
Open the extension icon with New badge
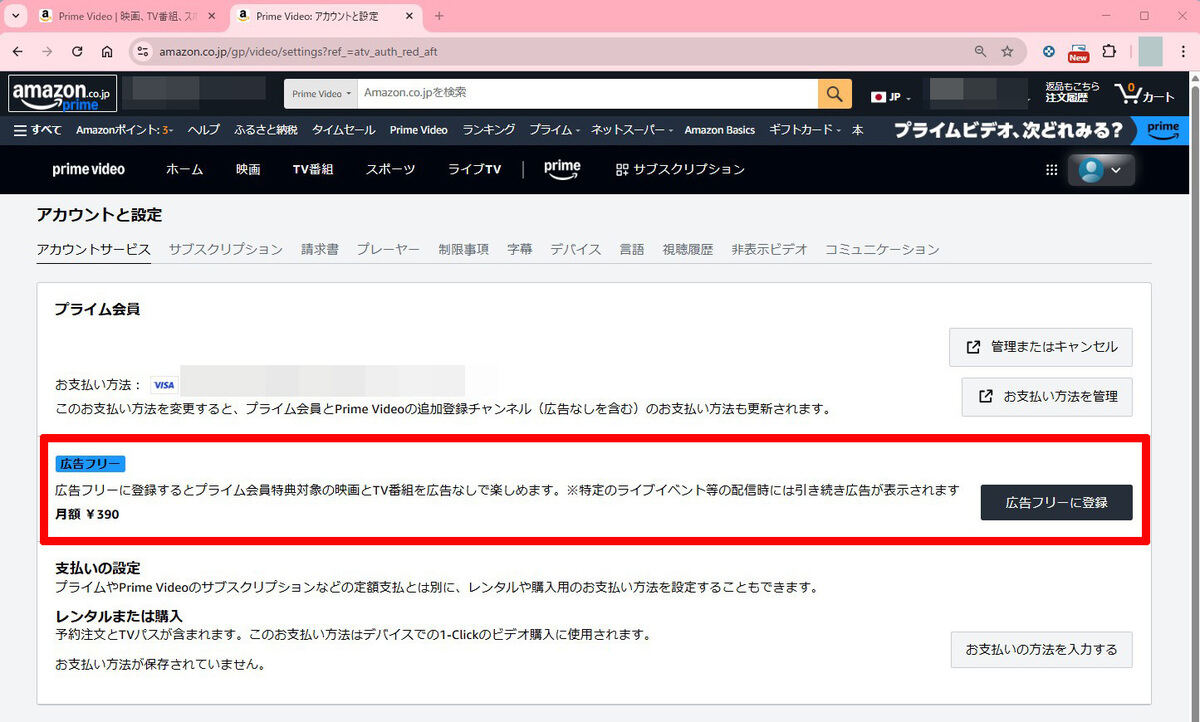tap(1078, 53)
